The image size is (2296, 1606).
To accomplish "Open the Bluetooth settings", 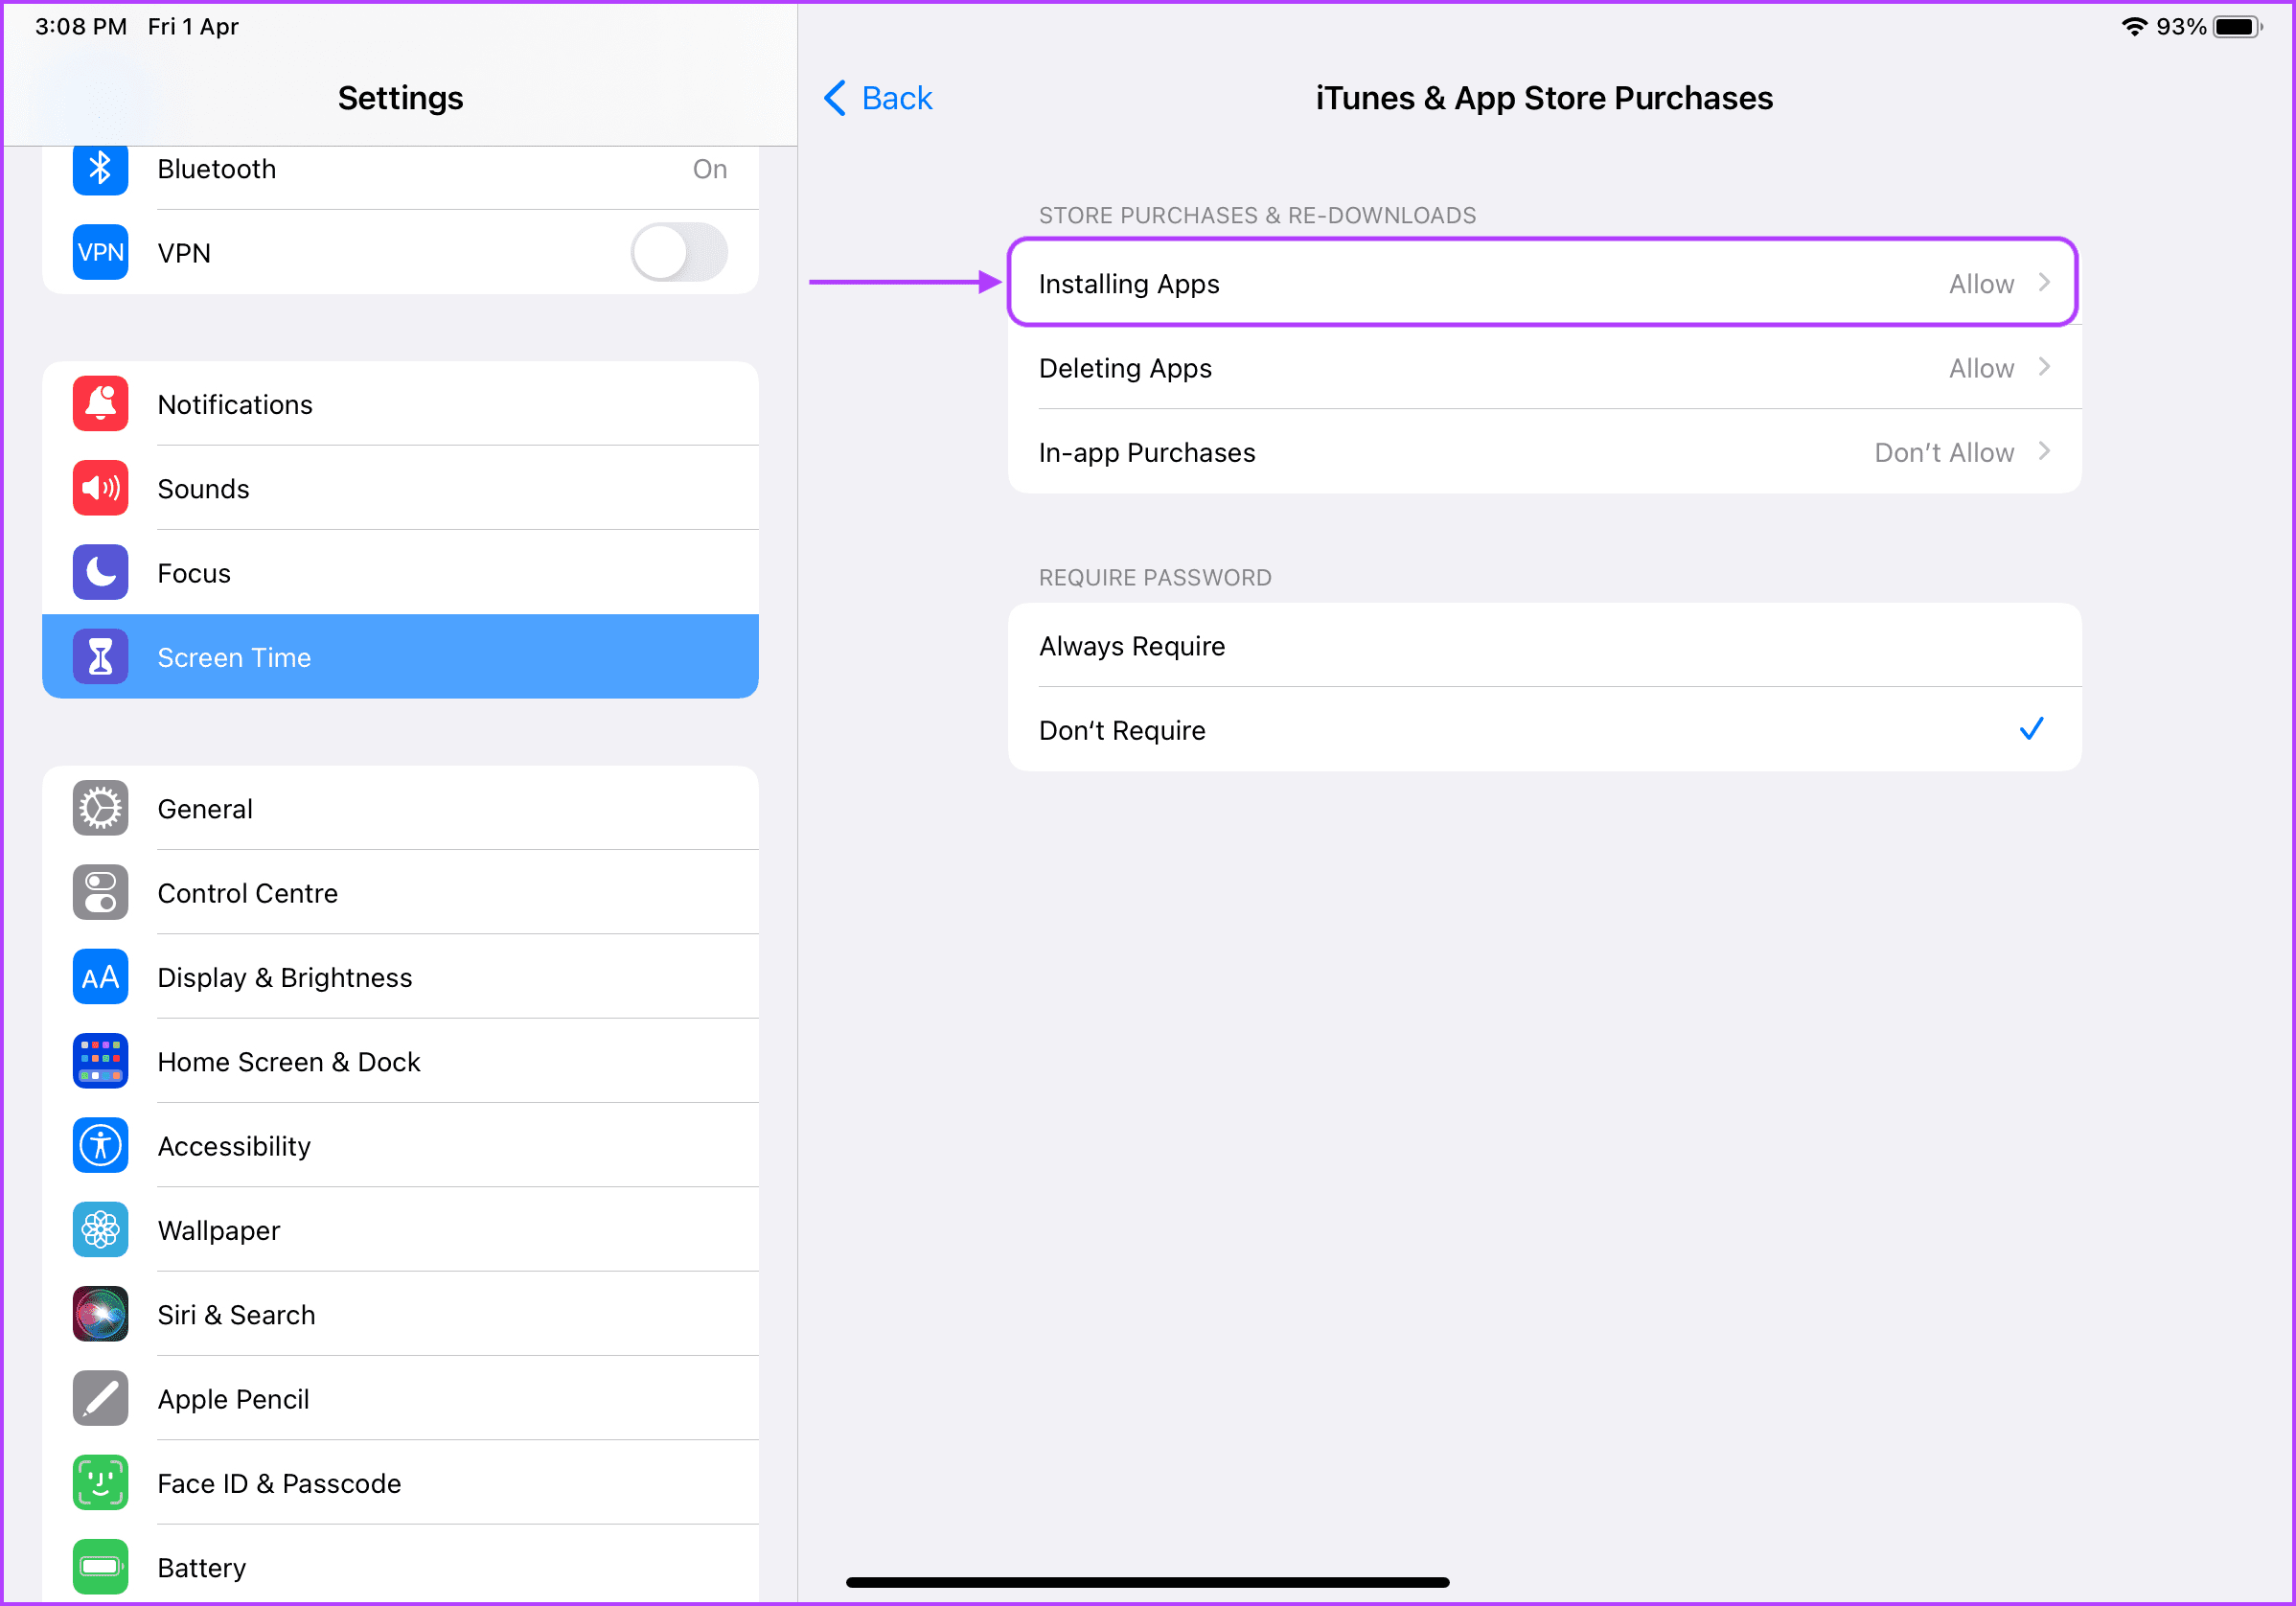I will (x=402, y=168).
